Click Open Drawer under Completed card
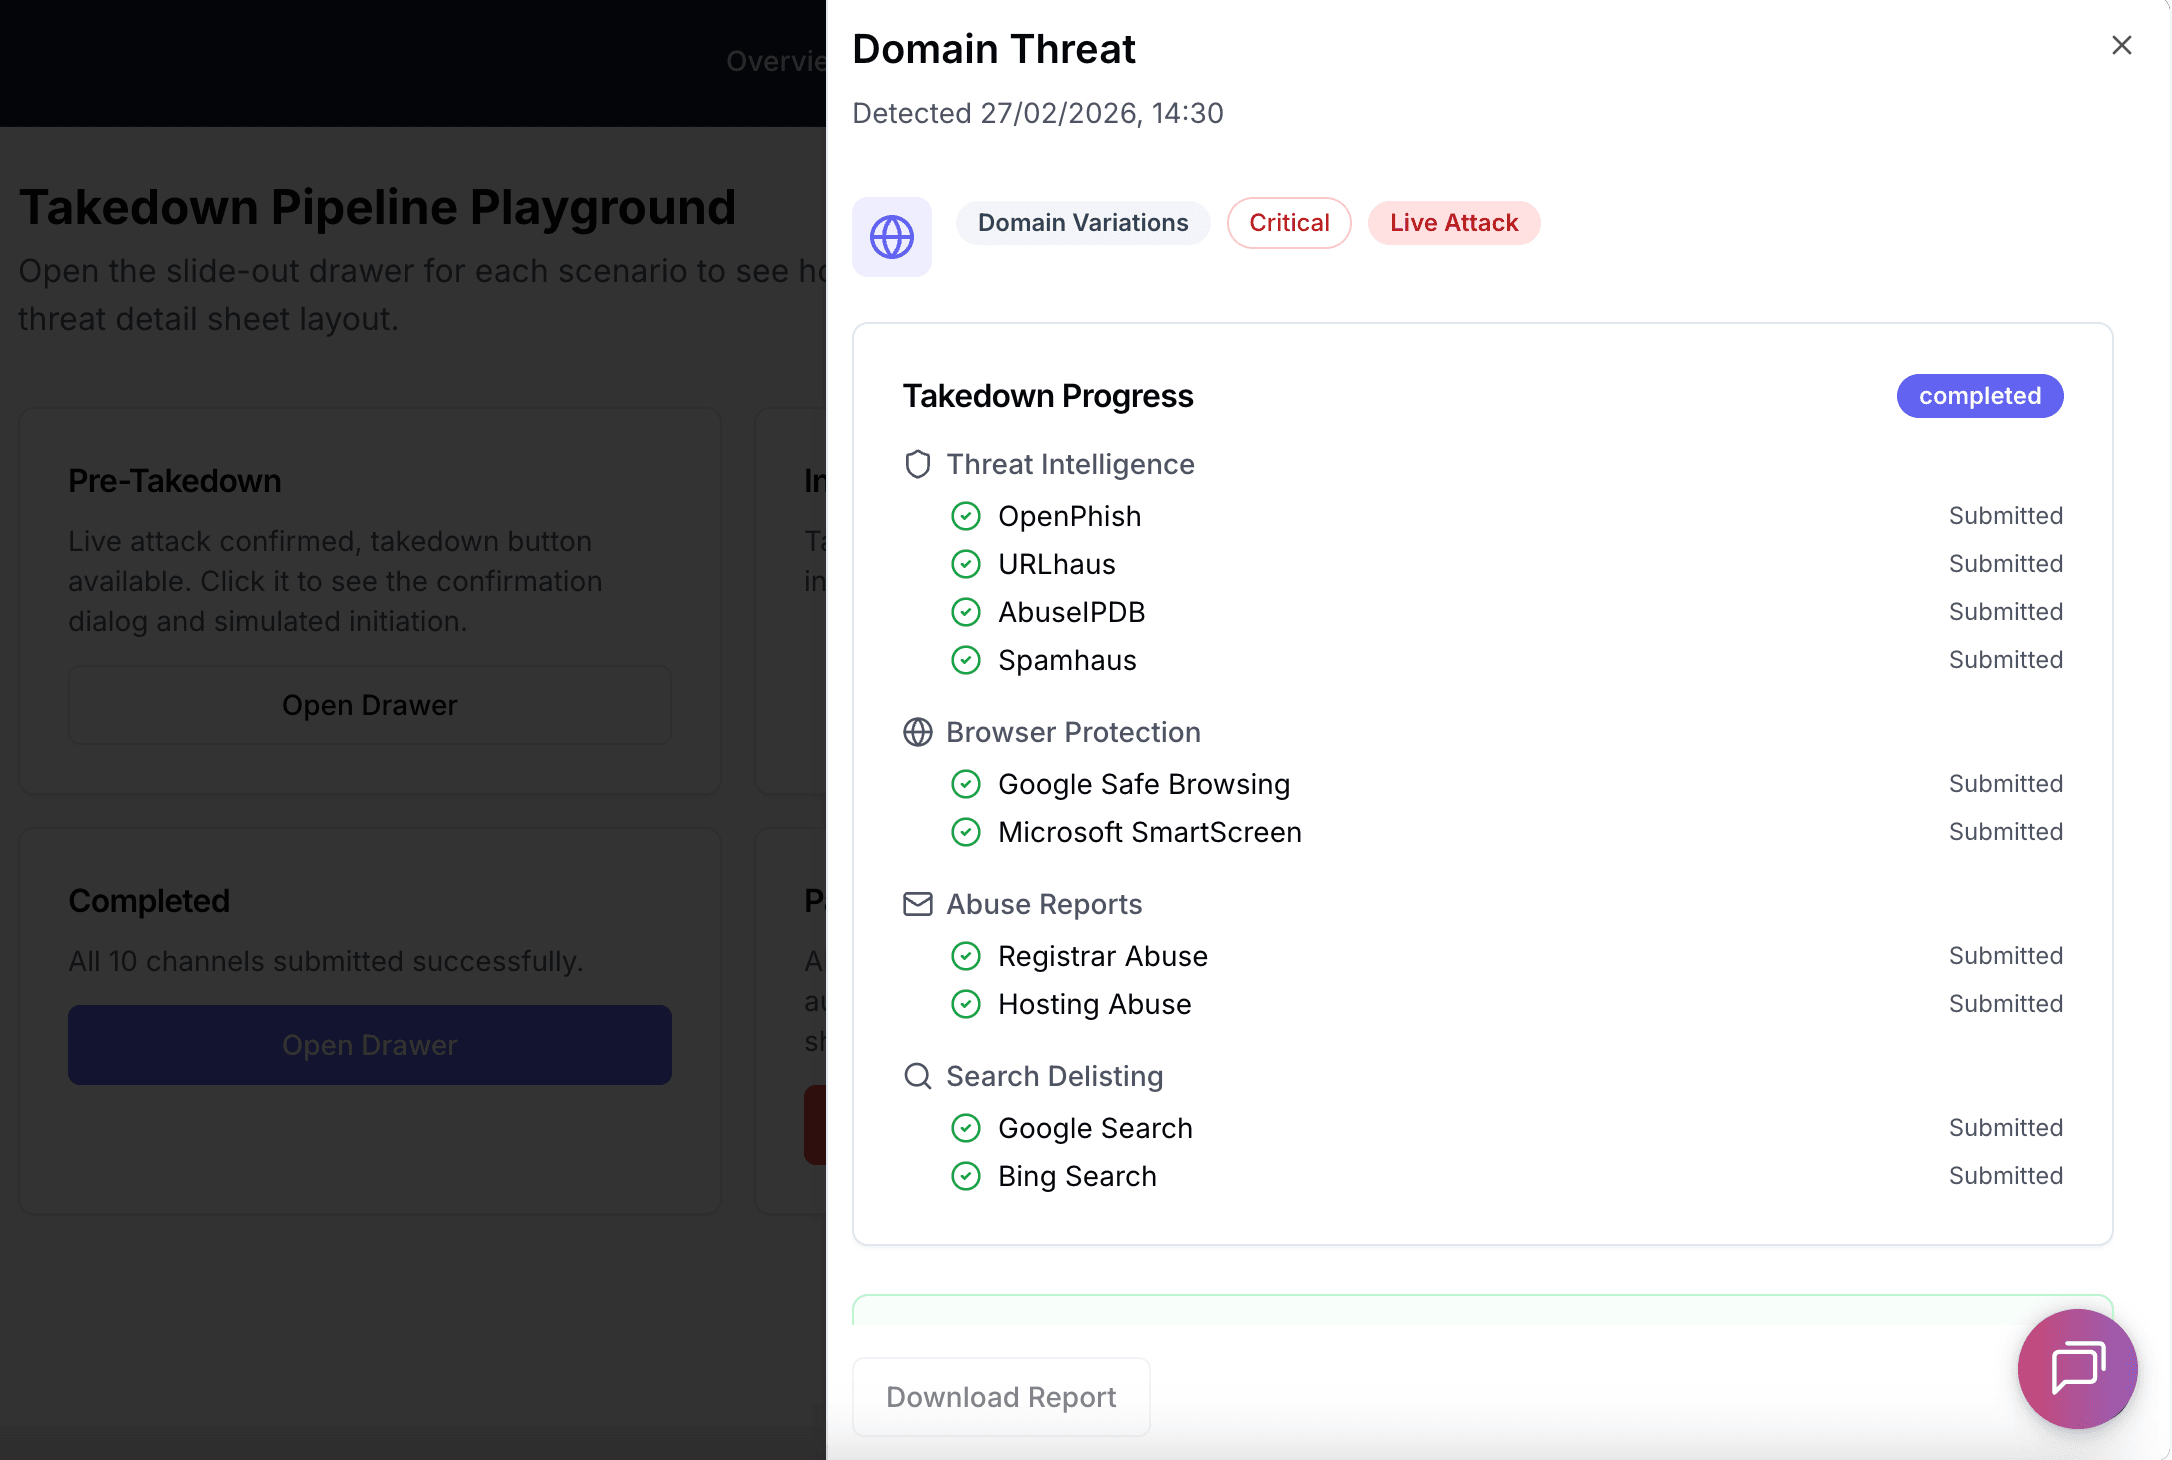 370,1045
